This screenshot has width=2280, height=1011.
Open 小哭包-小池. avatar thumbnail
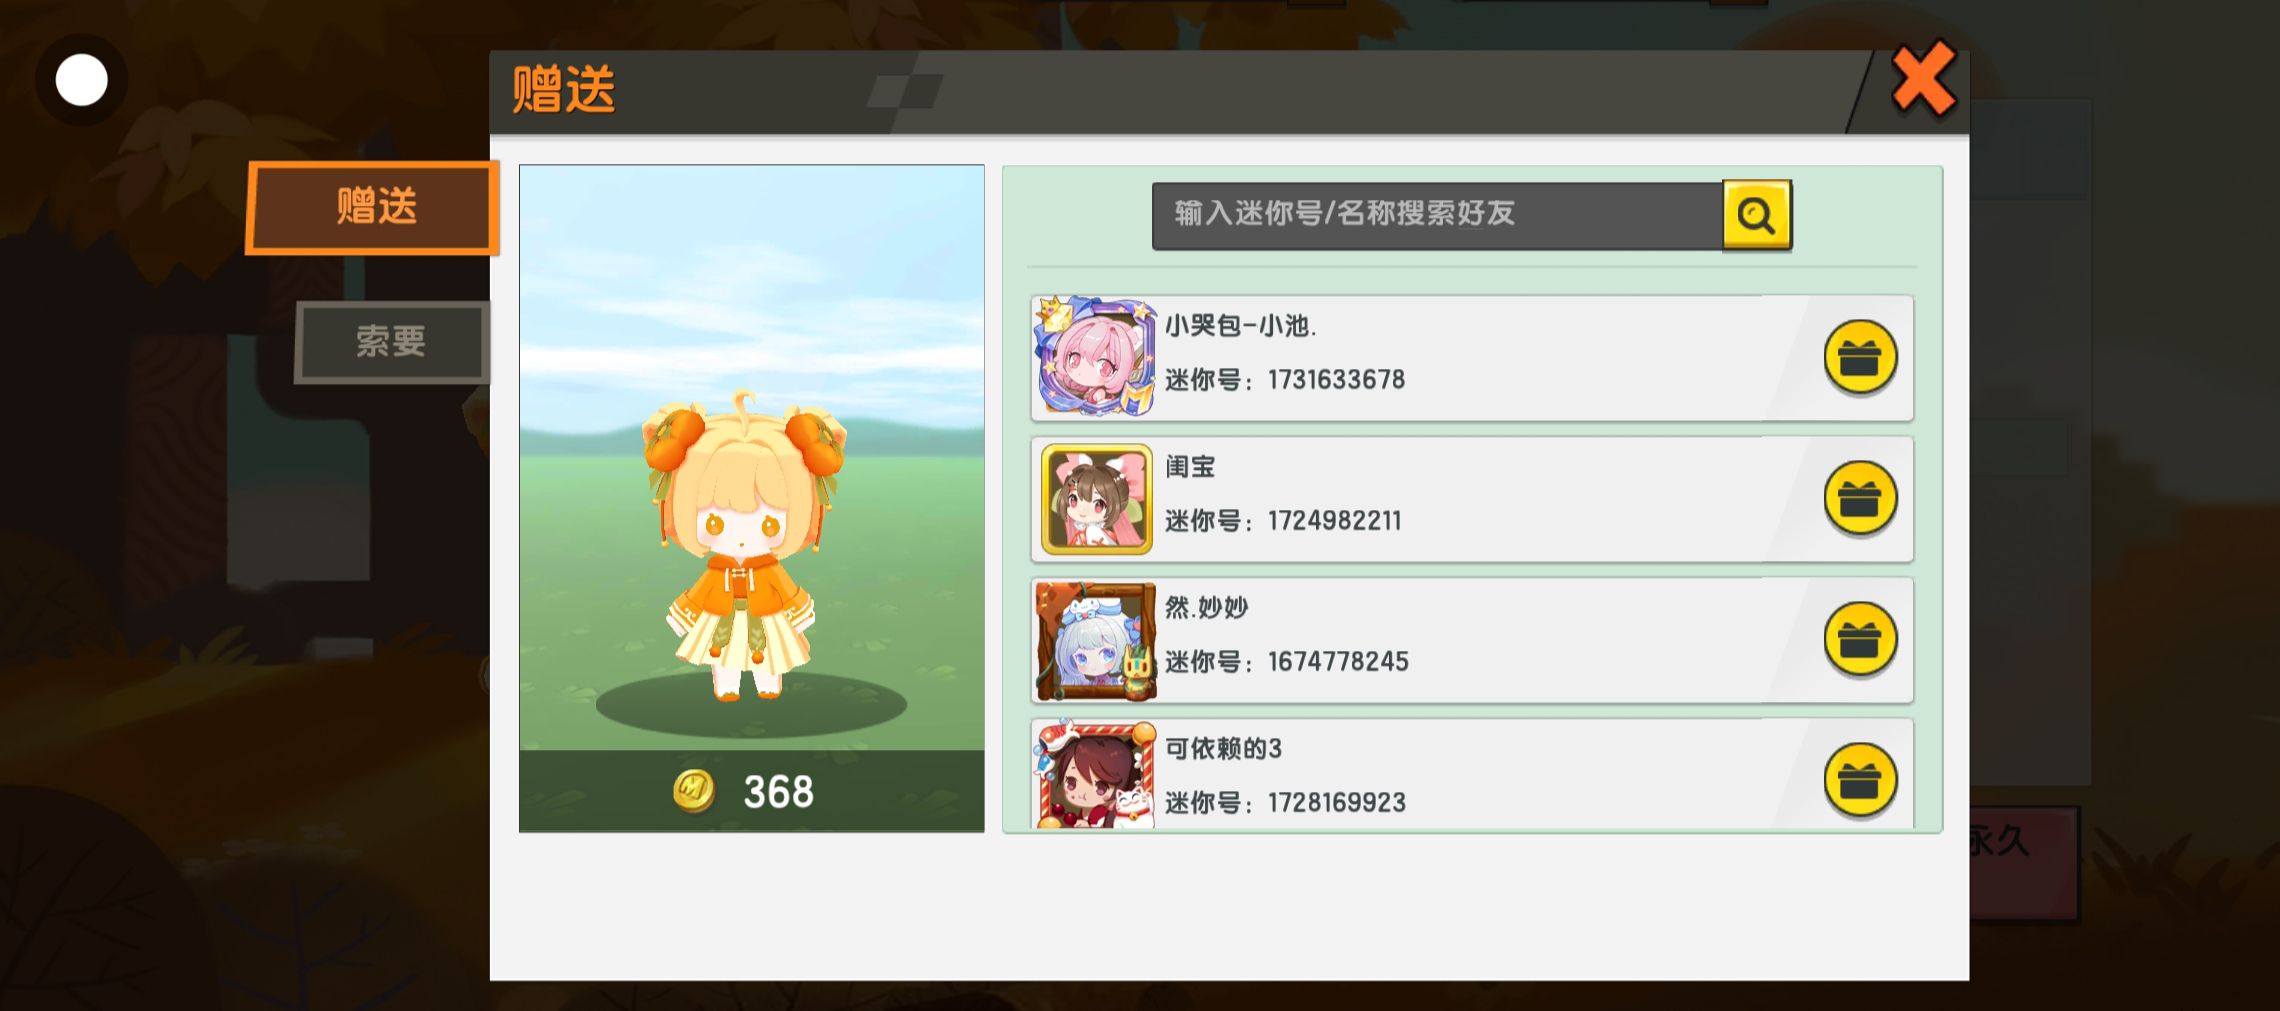pyautogui.click(x=1095, y=356)
